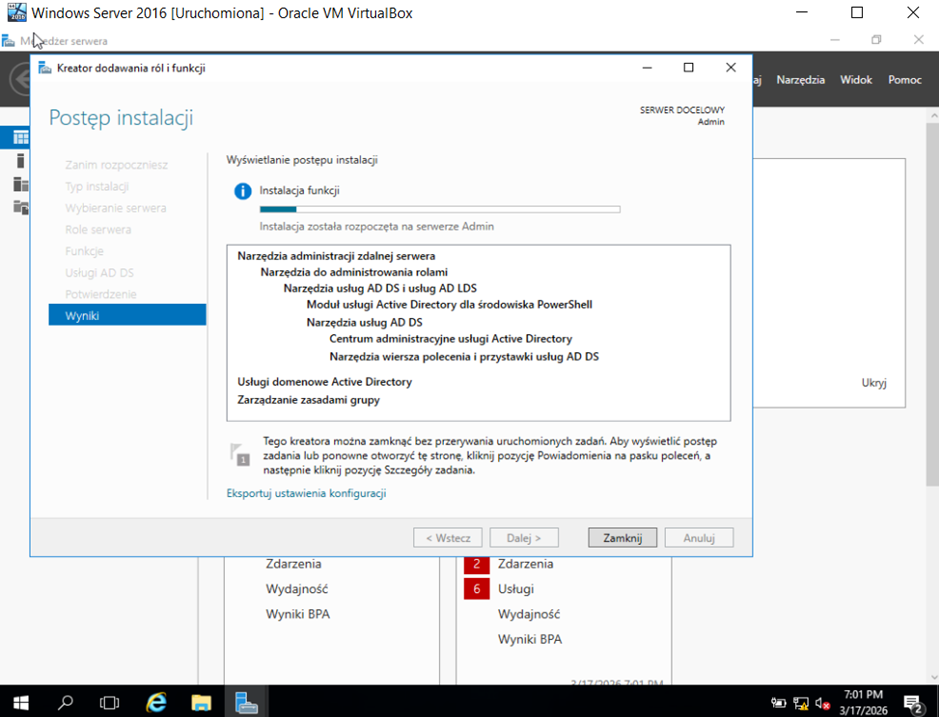The width and height of the screenshot is (939, 717).
Task: Click the Zamknij button
Action: pyautogui.click(x=622, y=538)
